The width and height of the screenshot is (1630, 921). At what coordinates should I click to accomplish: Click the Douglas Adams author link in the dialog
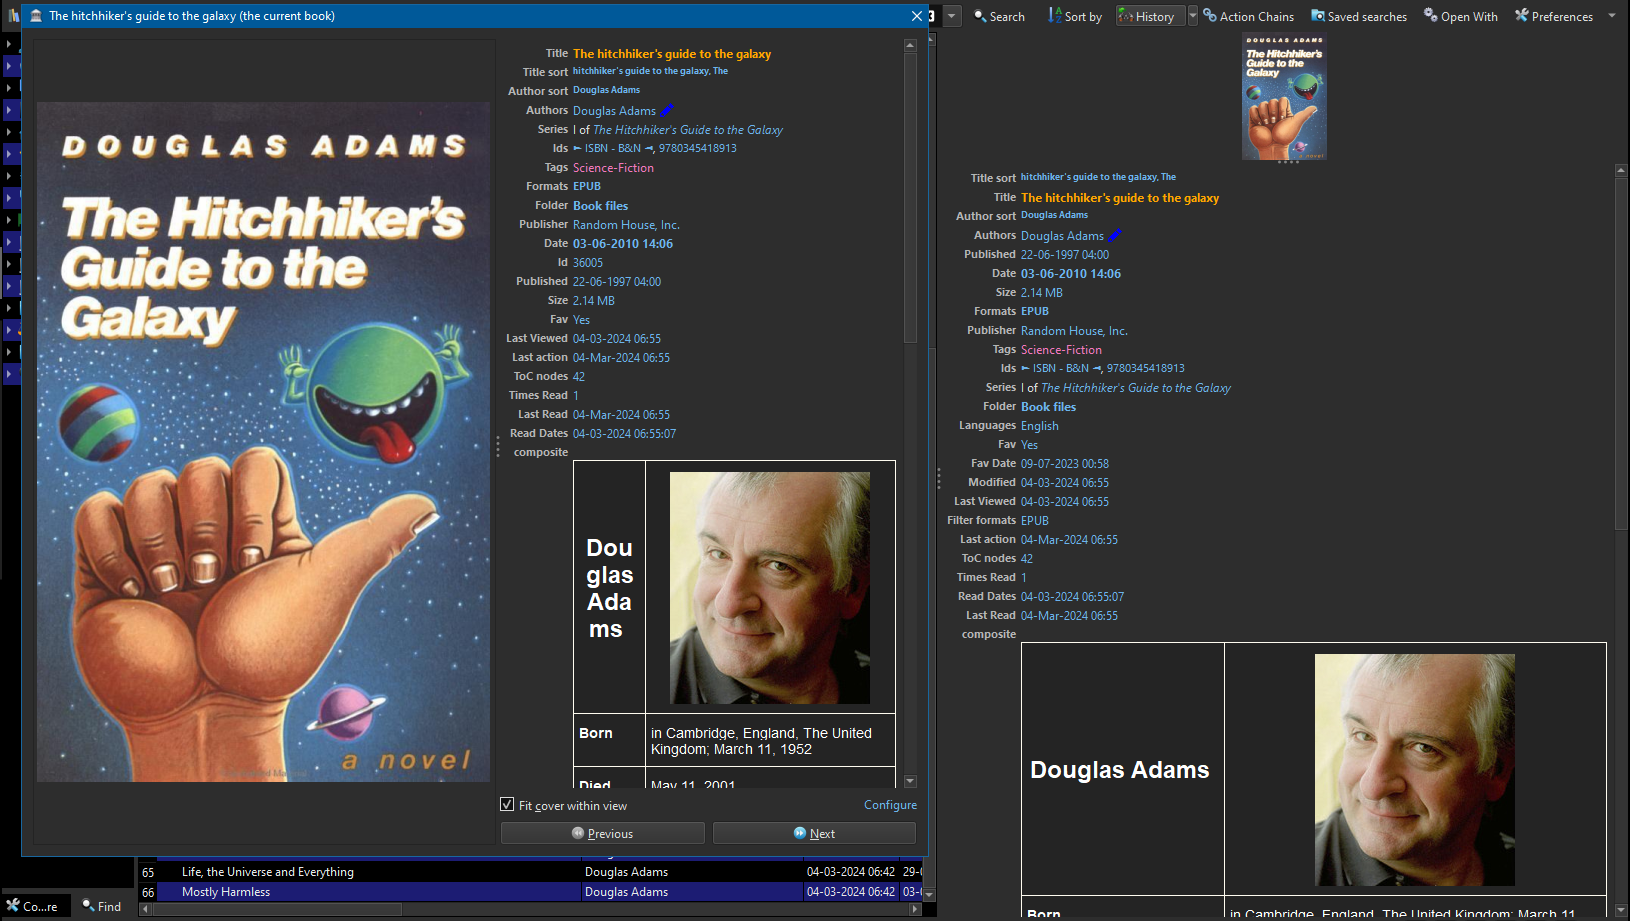click(614, 111)
